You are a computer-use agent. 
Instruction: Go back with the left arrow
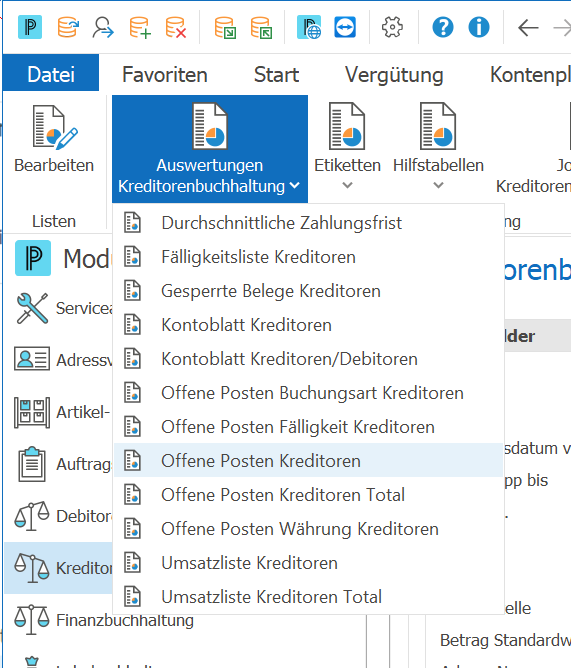pos(528,28)
